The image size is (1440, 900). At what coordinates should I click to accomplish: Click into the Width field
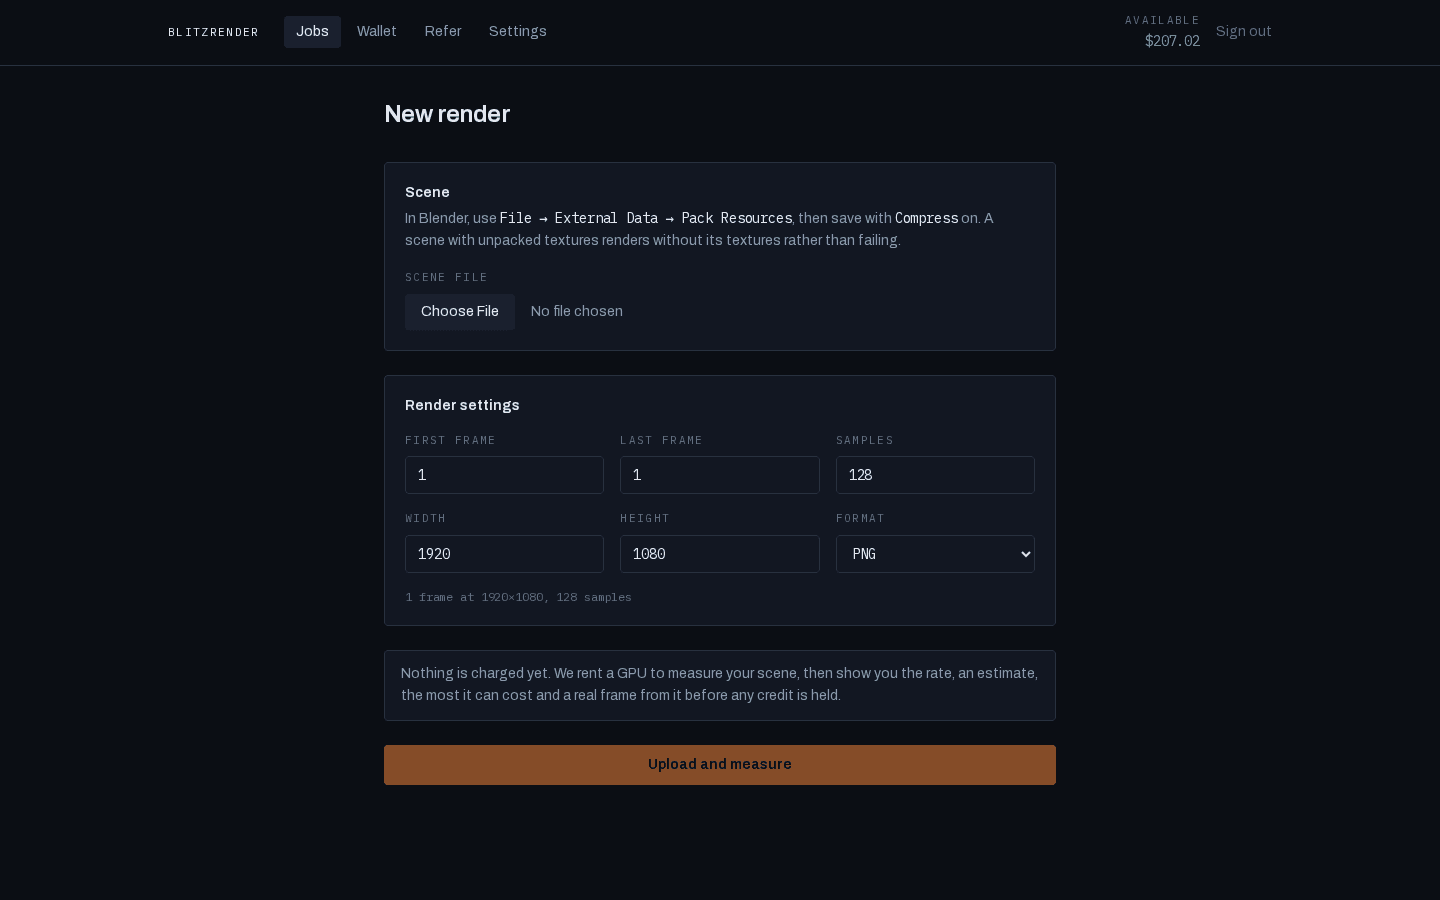504,554
